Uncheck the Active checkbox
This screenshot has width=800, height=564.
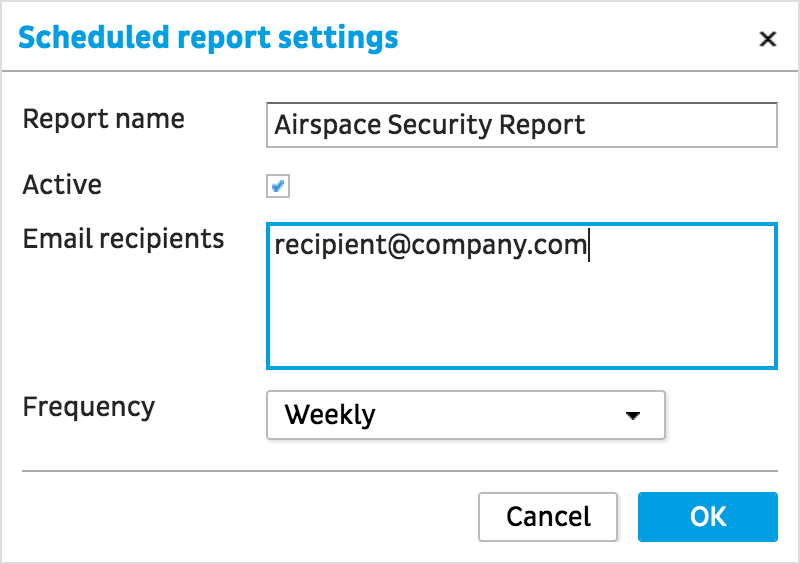click(x=278, y=186)
